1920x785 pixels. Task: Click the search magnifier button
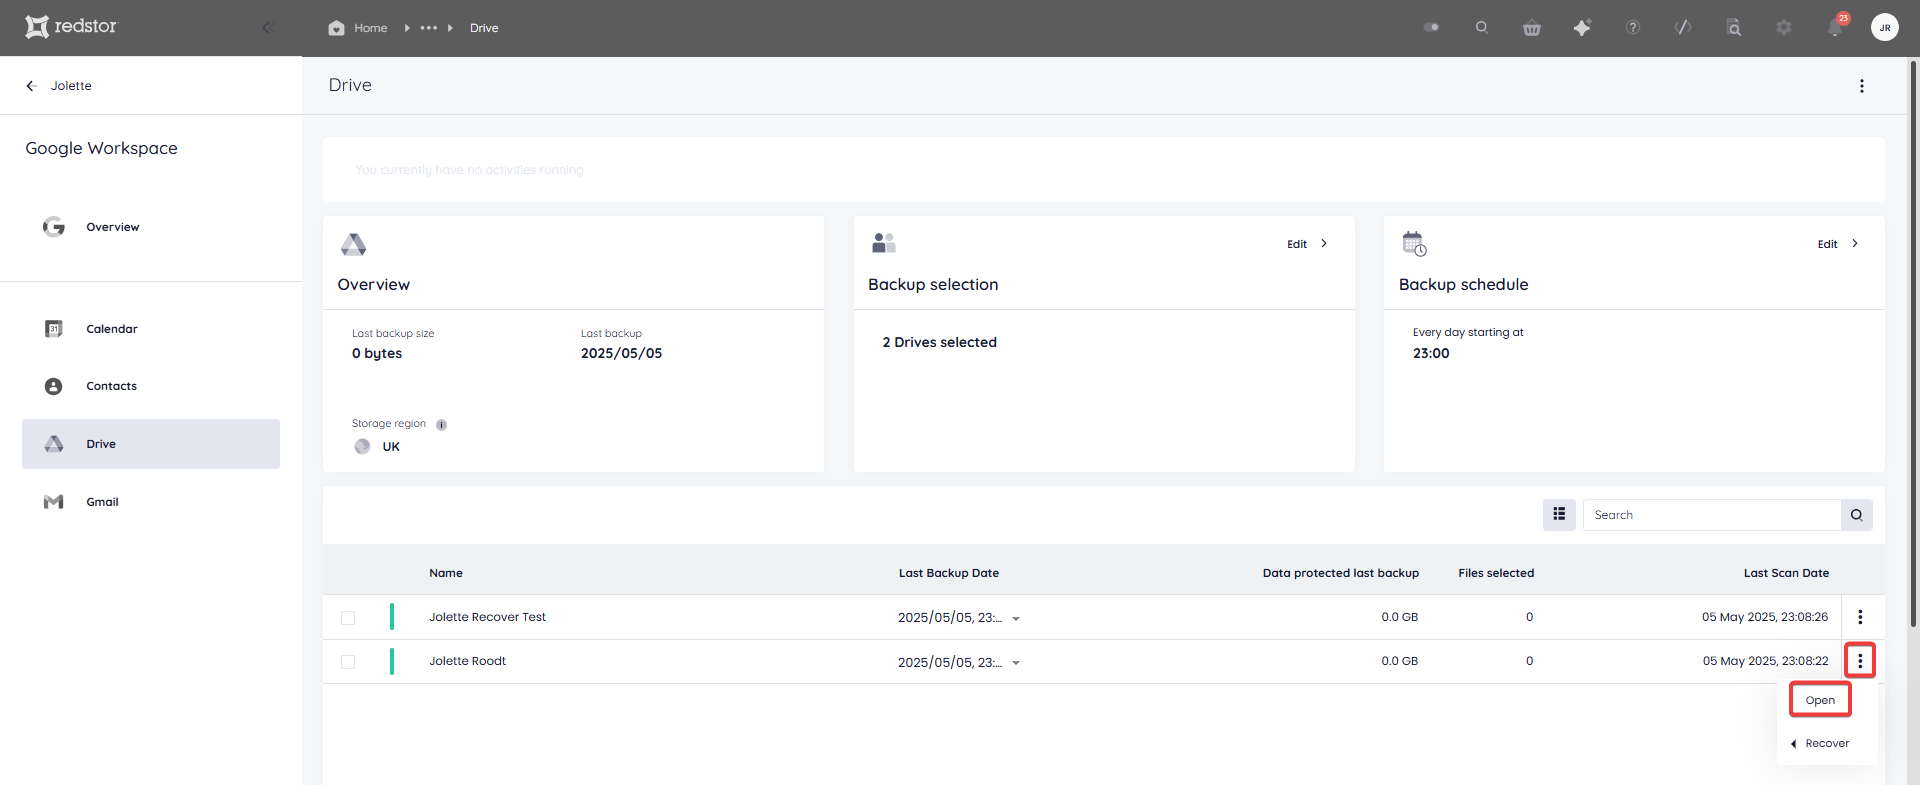tap(1857, 515)
